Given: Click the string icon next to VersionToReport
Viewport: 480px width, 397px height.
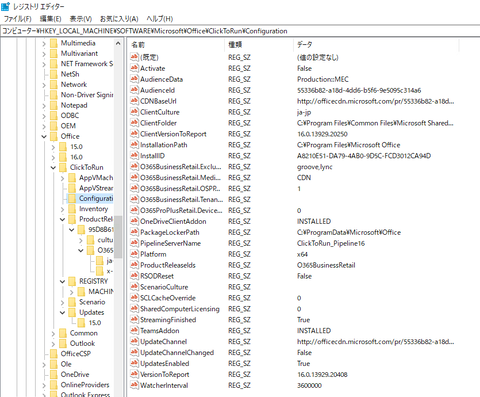Looking at the screenshot, I should (134, 374).
